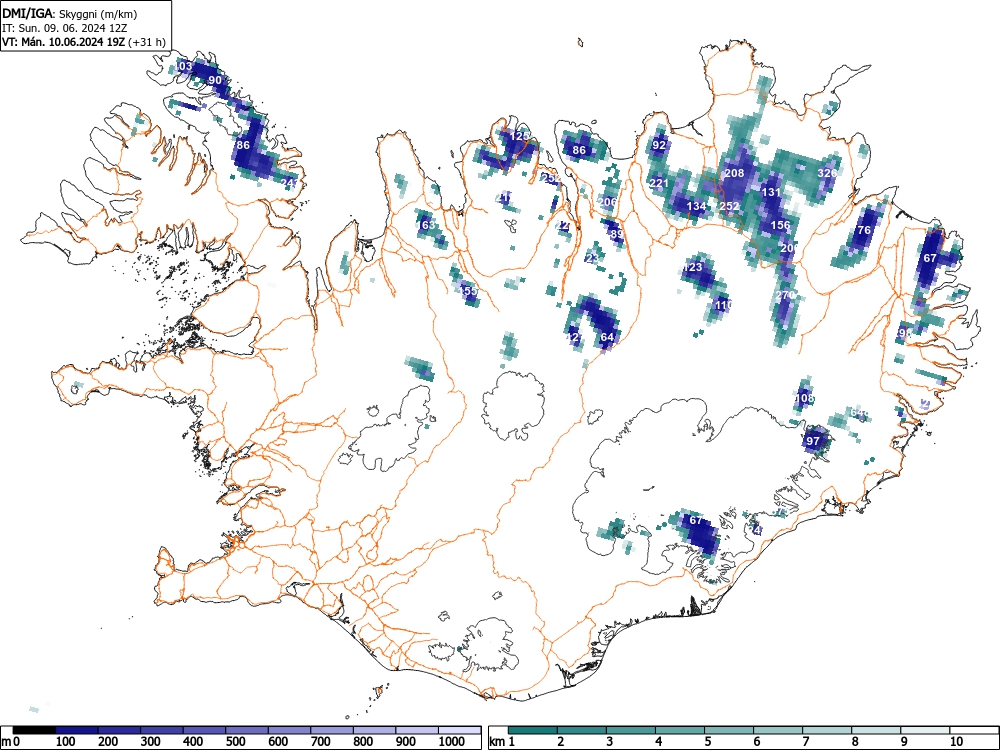Screen dimensions: 1000x750
Task: Select the 252 visibility value on the map
Action: (729, 207)
